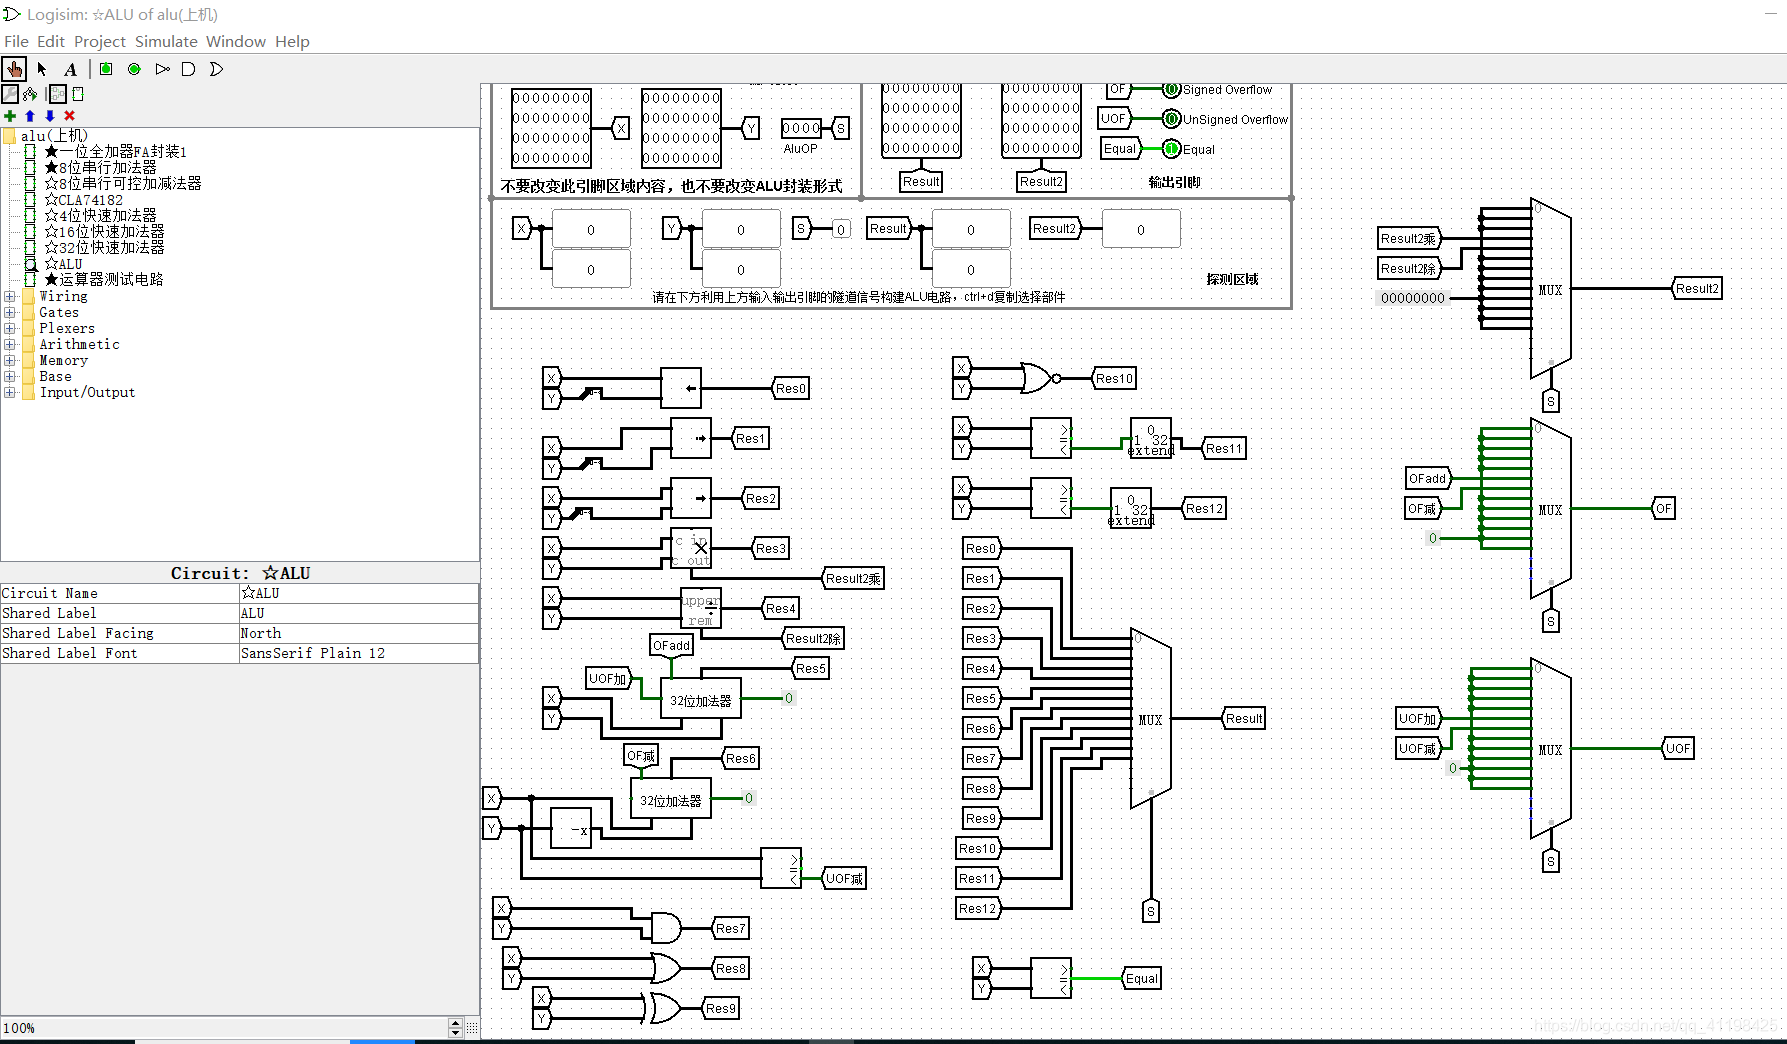Screen dimensions: 1787x1044
Task: Click the 00000000 constant near Result2 MUX
Action: click(x=1413, y=298)
